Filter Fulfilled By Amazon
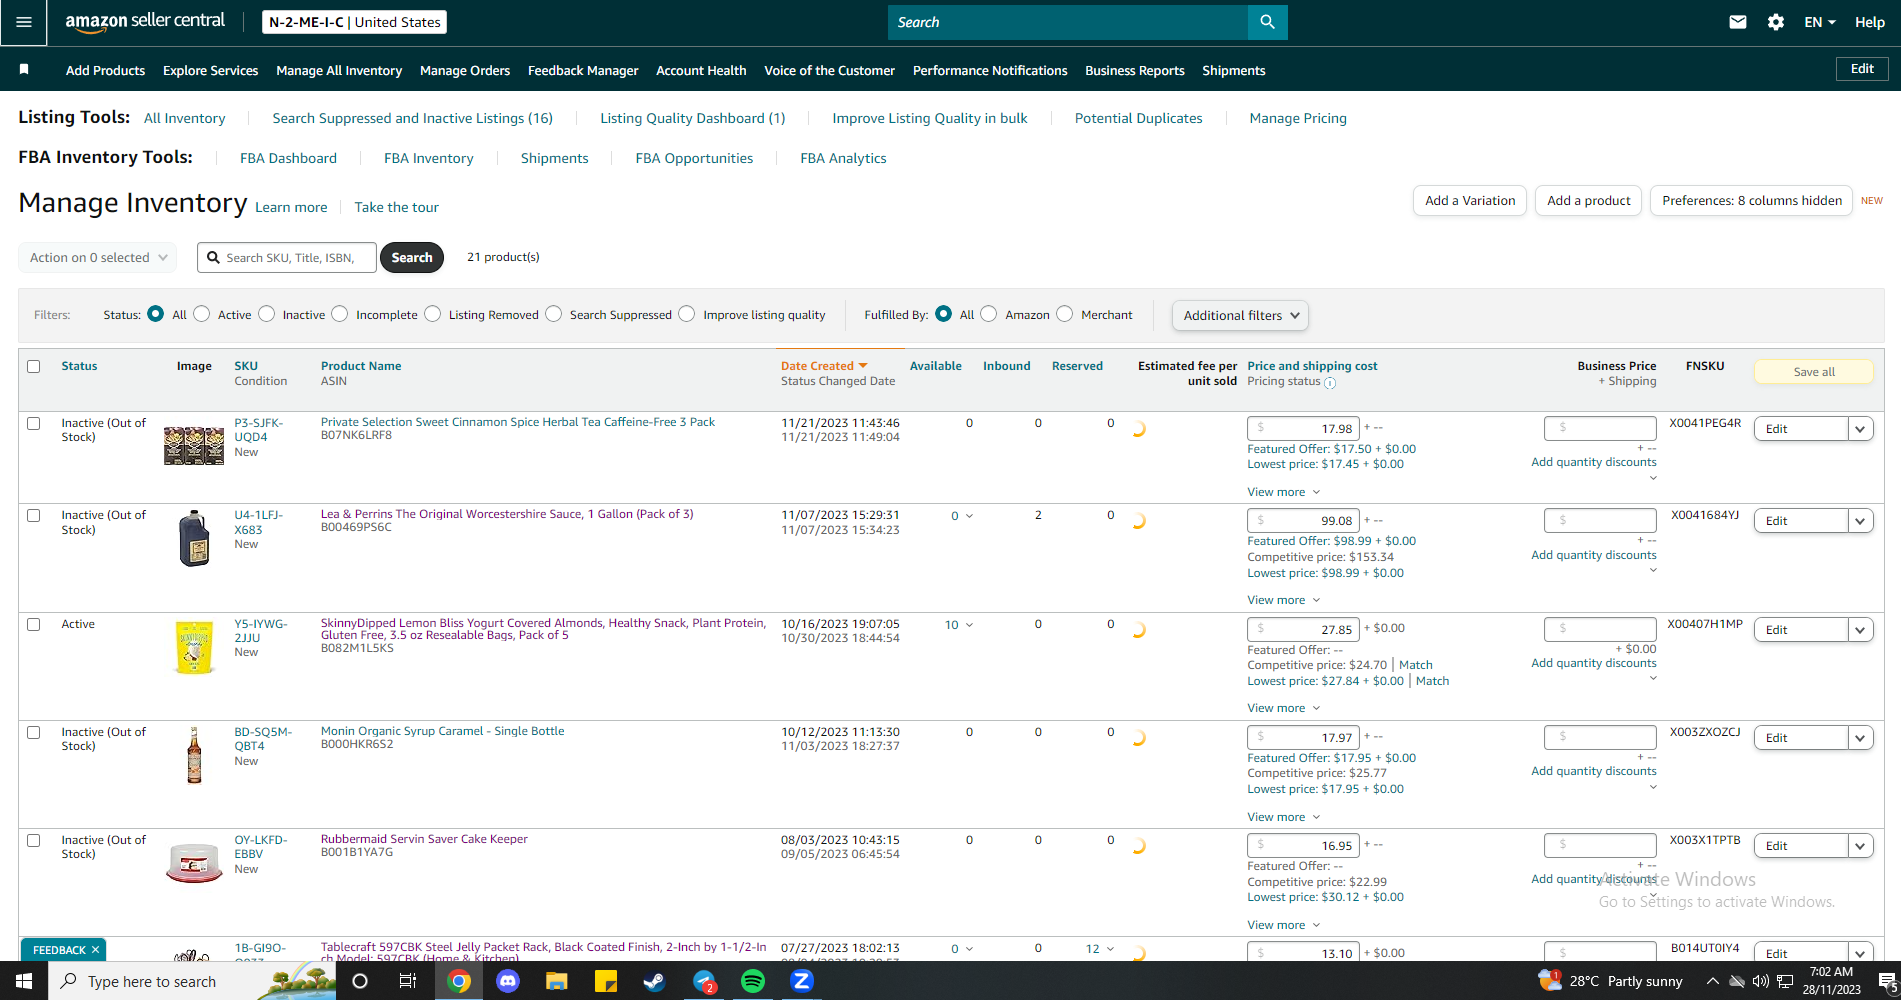The height and width of the screenshot is (1000, 1901). pyautogui.click(x=989, y=314)
